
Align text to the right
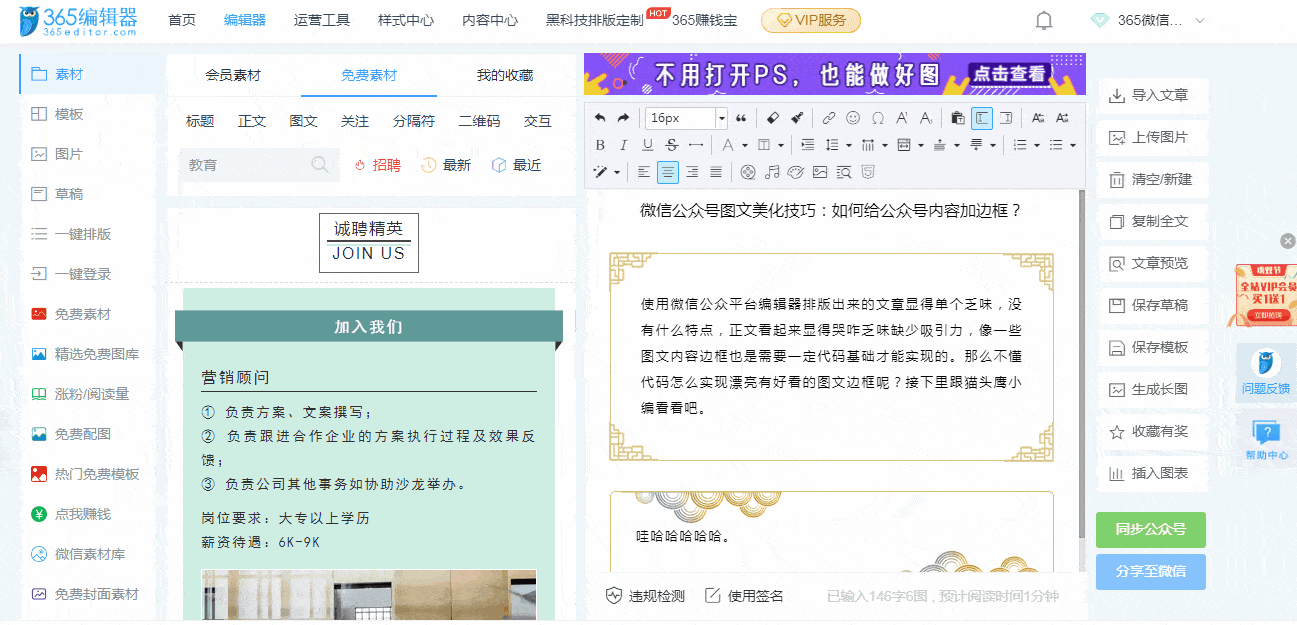pos(692,172)
